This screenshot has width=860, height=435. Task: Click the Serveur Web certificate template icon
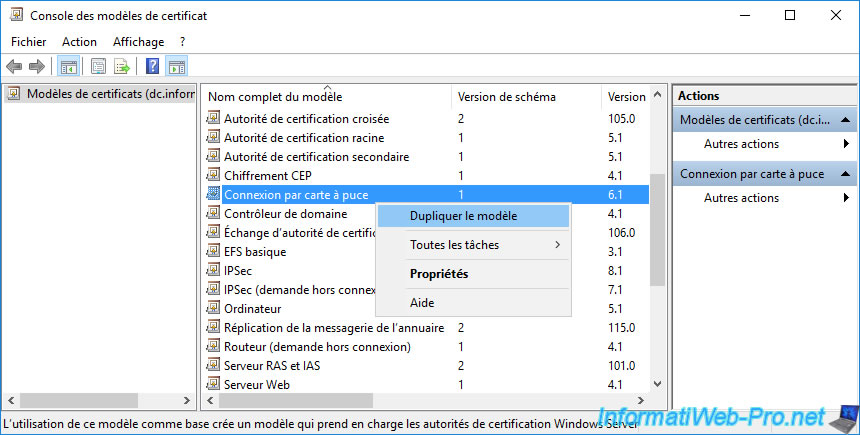(x=212, y=384)
